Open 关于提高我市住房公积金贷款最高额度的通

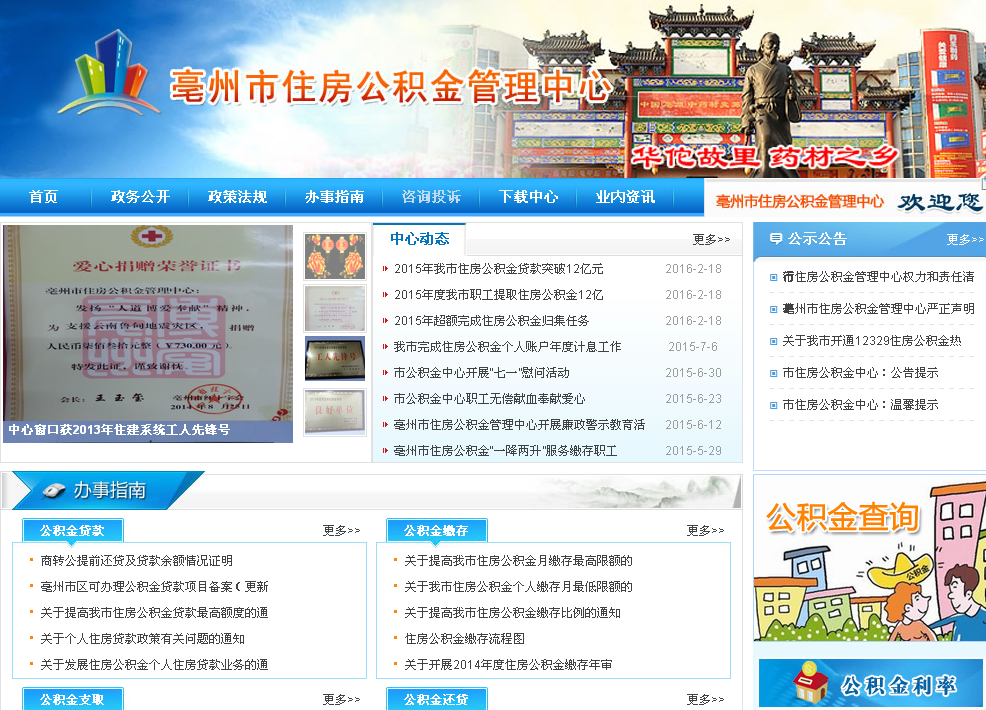click(x=154, y=613)
